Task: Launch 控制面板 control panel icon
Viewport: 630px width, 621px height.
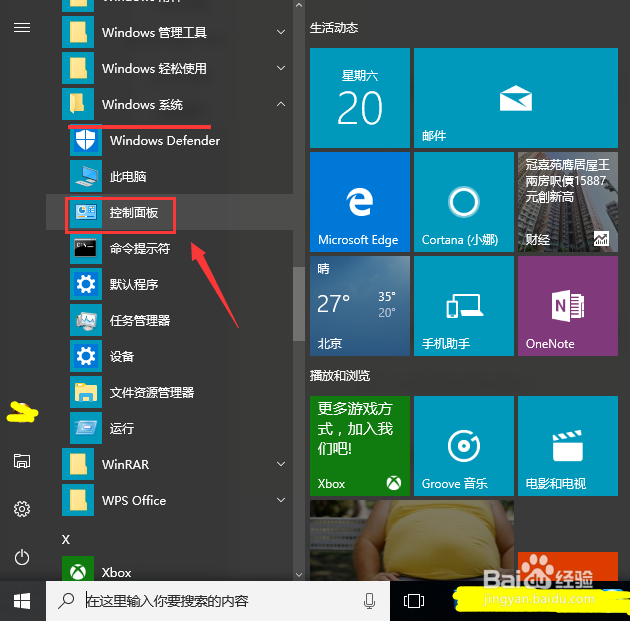Action: point(86,212)
